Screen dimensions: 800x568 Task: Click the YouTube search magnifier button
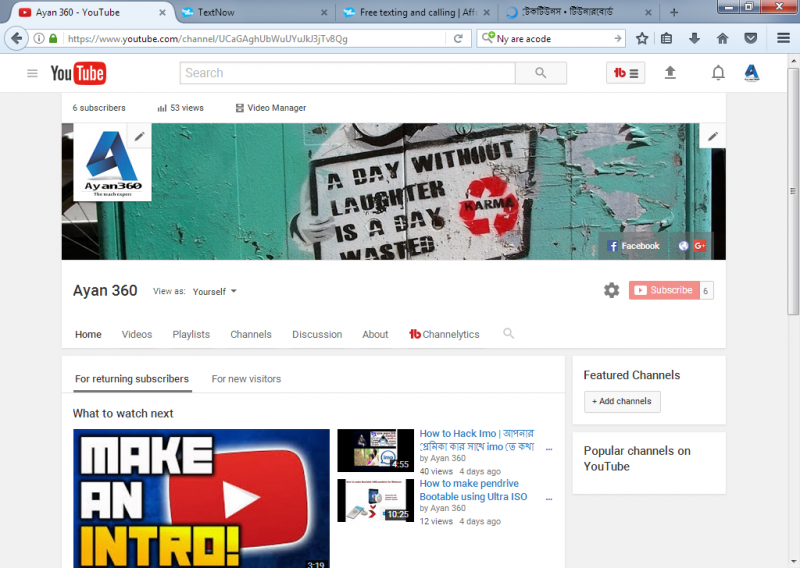541,73
